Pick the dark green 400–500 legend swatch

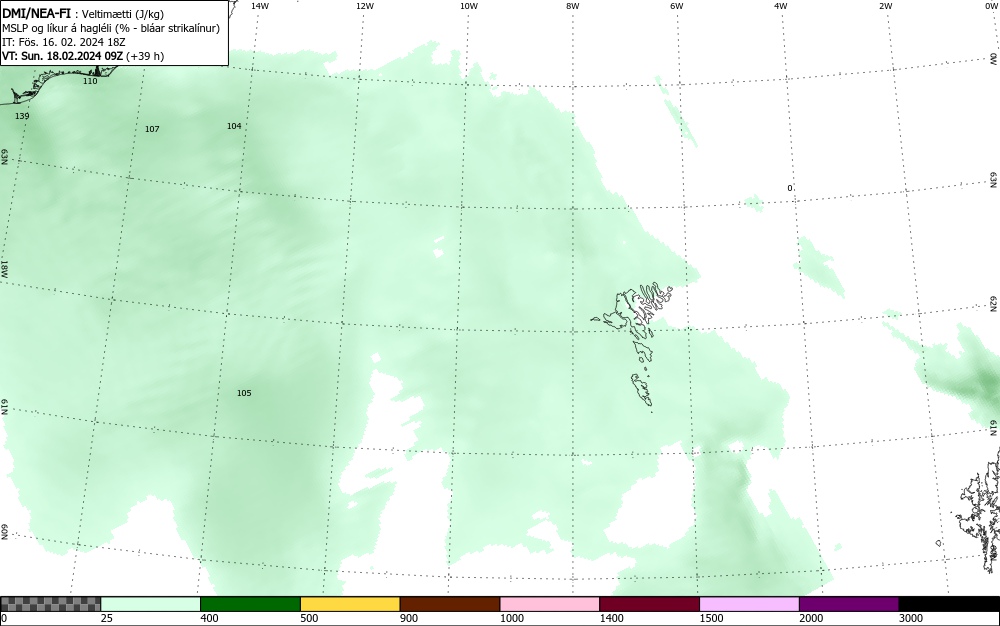tap(250, 604)
